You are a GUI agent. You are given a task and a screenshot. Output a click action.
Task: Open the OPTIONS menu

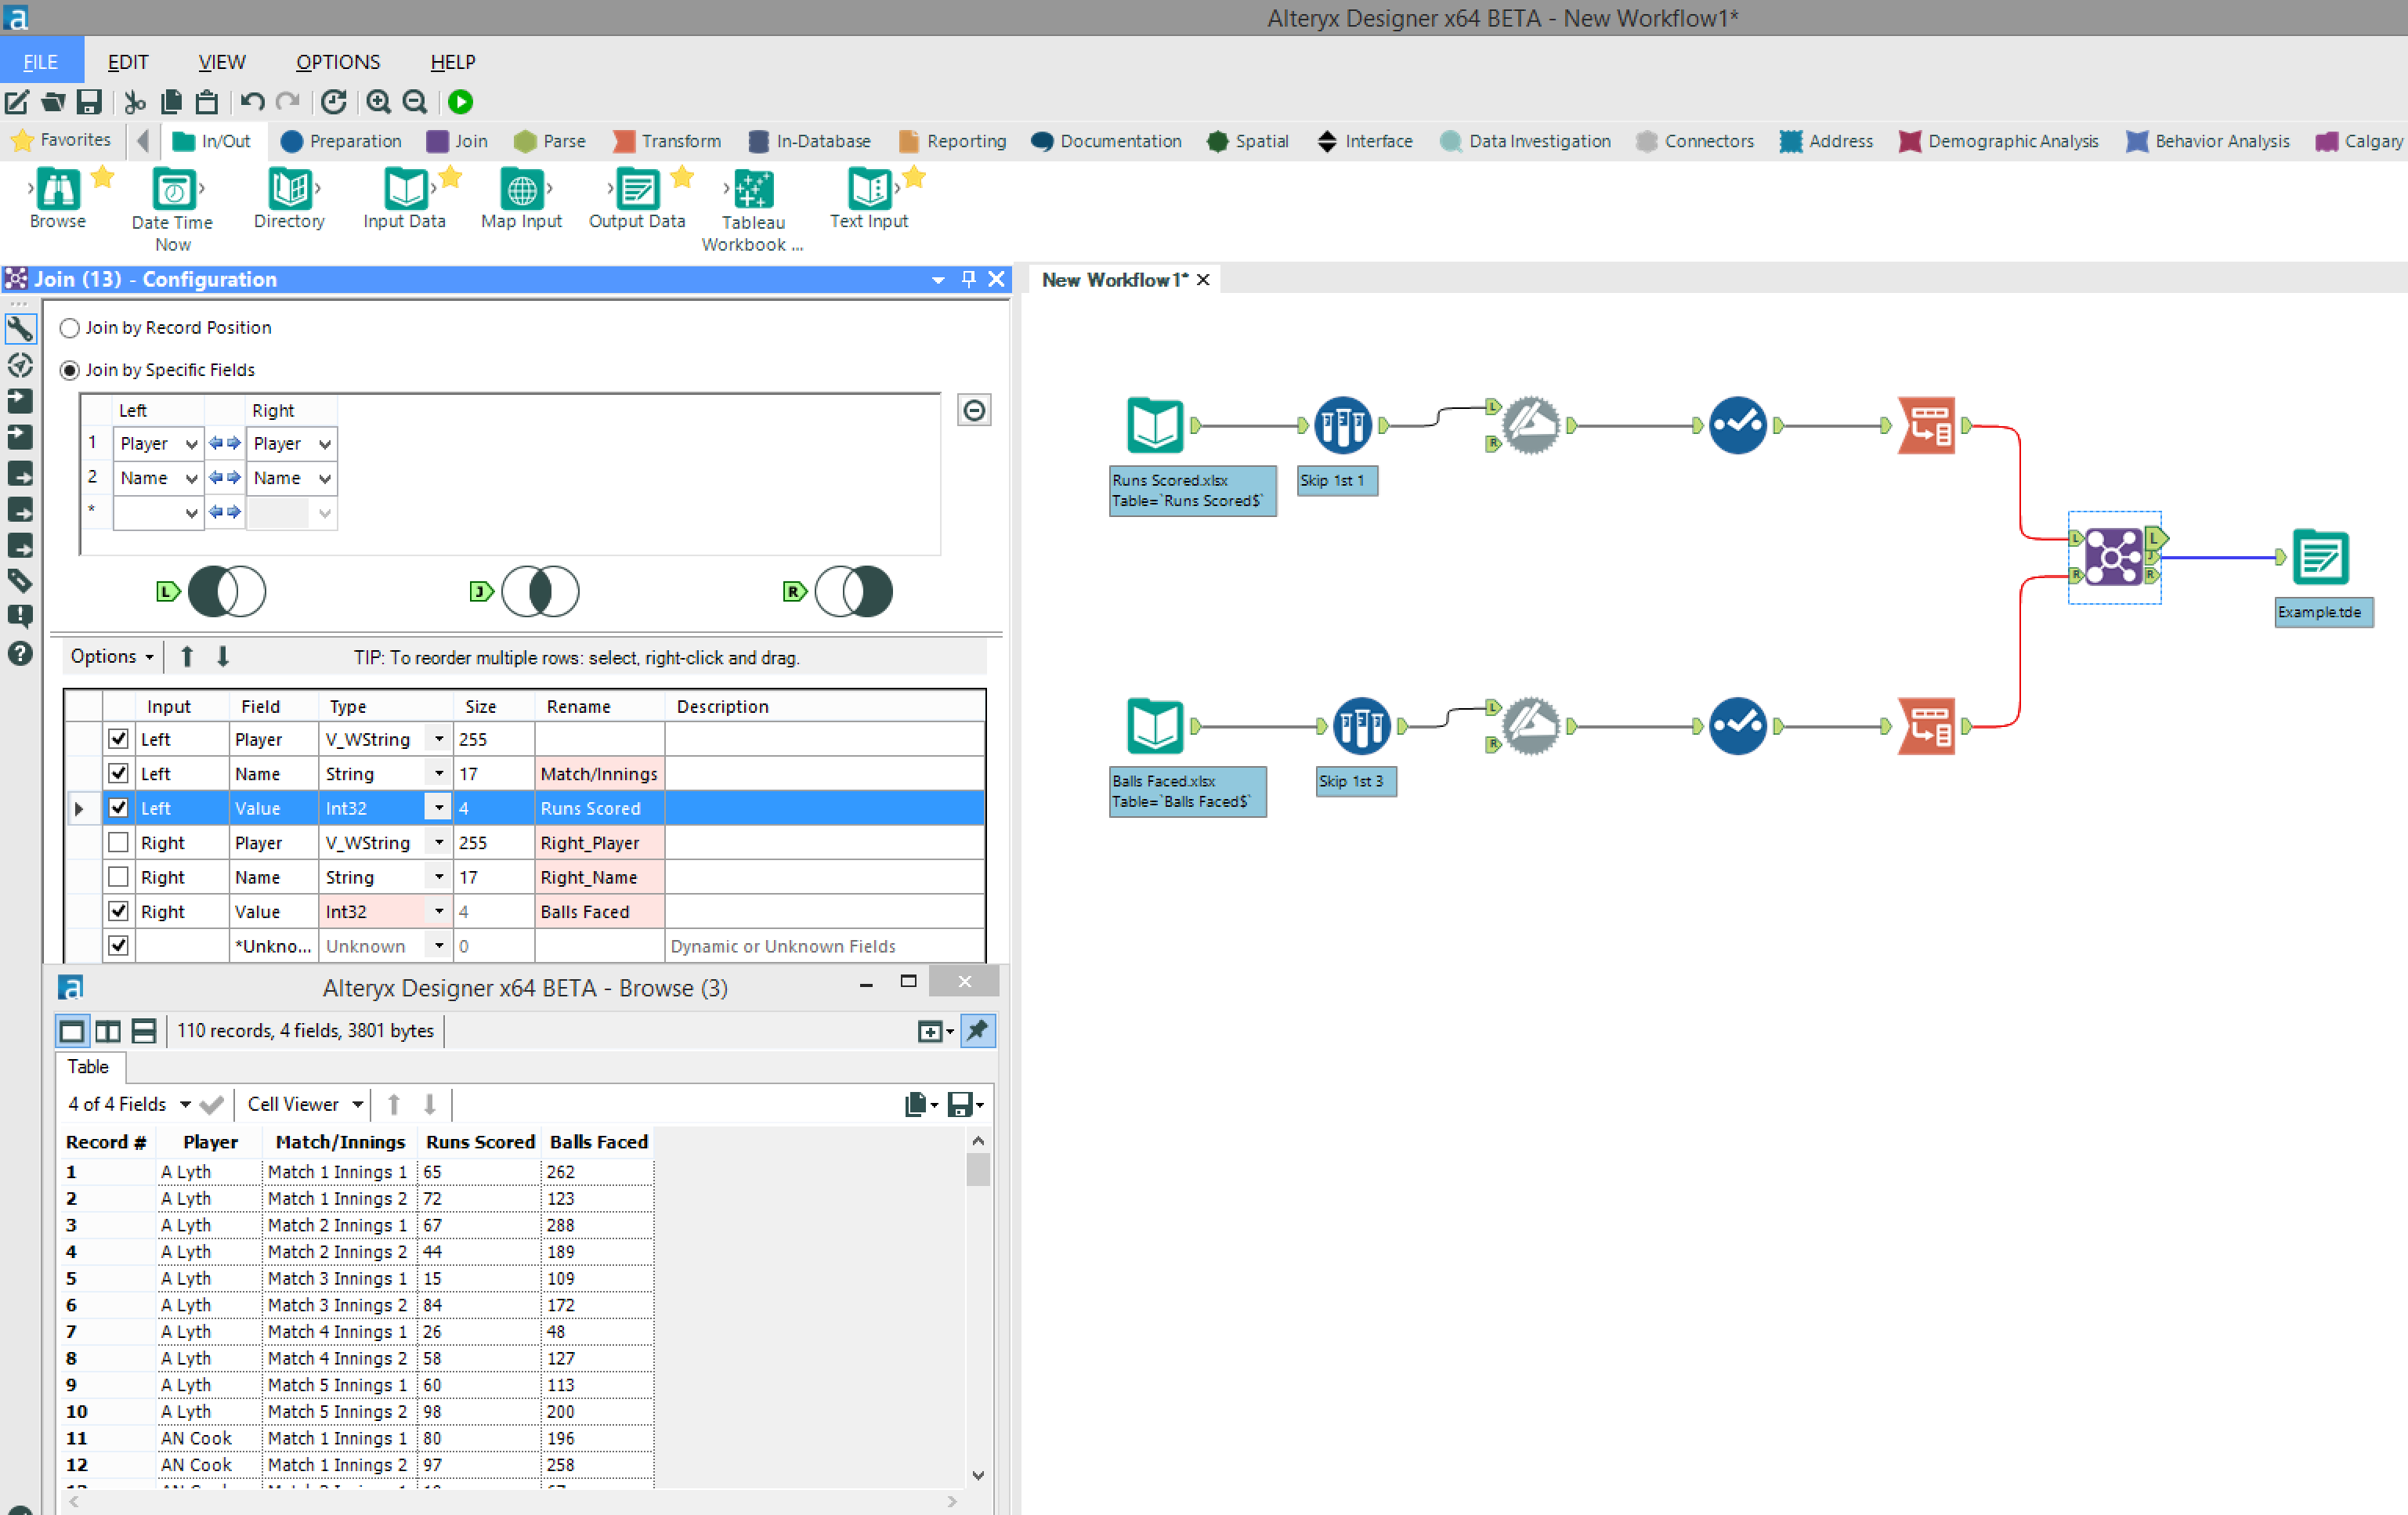[338, 62]
